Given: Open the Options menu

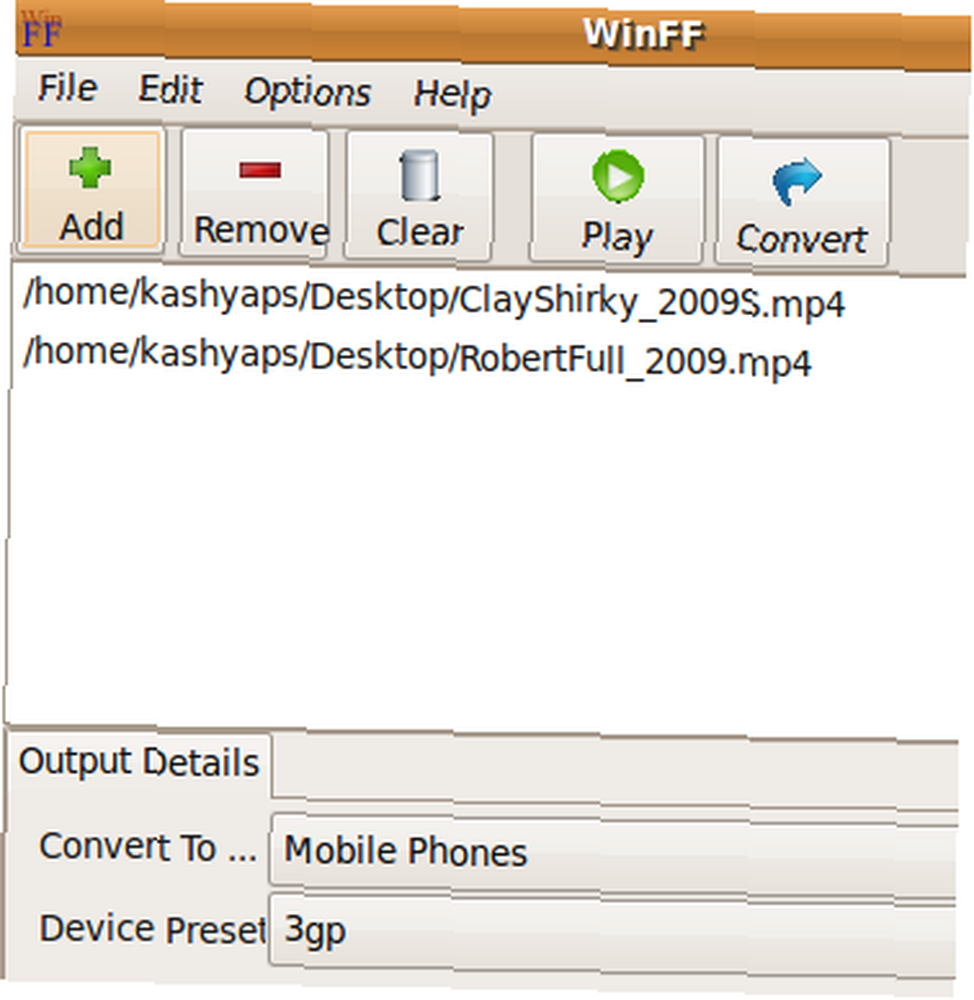Looking at the screenshot, I should tap(307, 92).
